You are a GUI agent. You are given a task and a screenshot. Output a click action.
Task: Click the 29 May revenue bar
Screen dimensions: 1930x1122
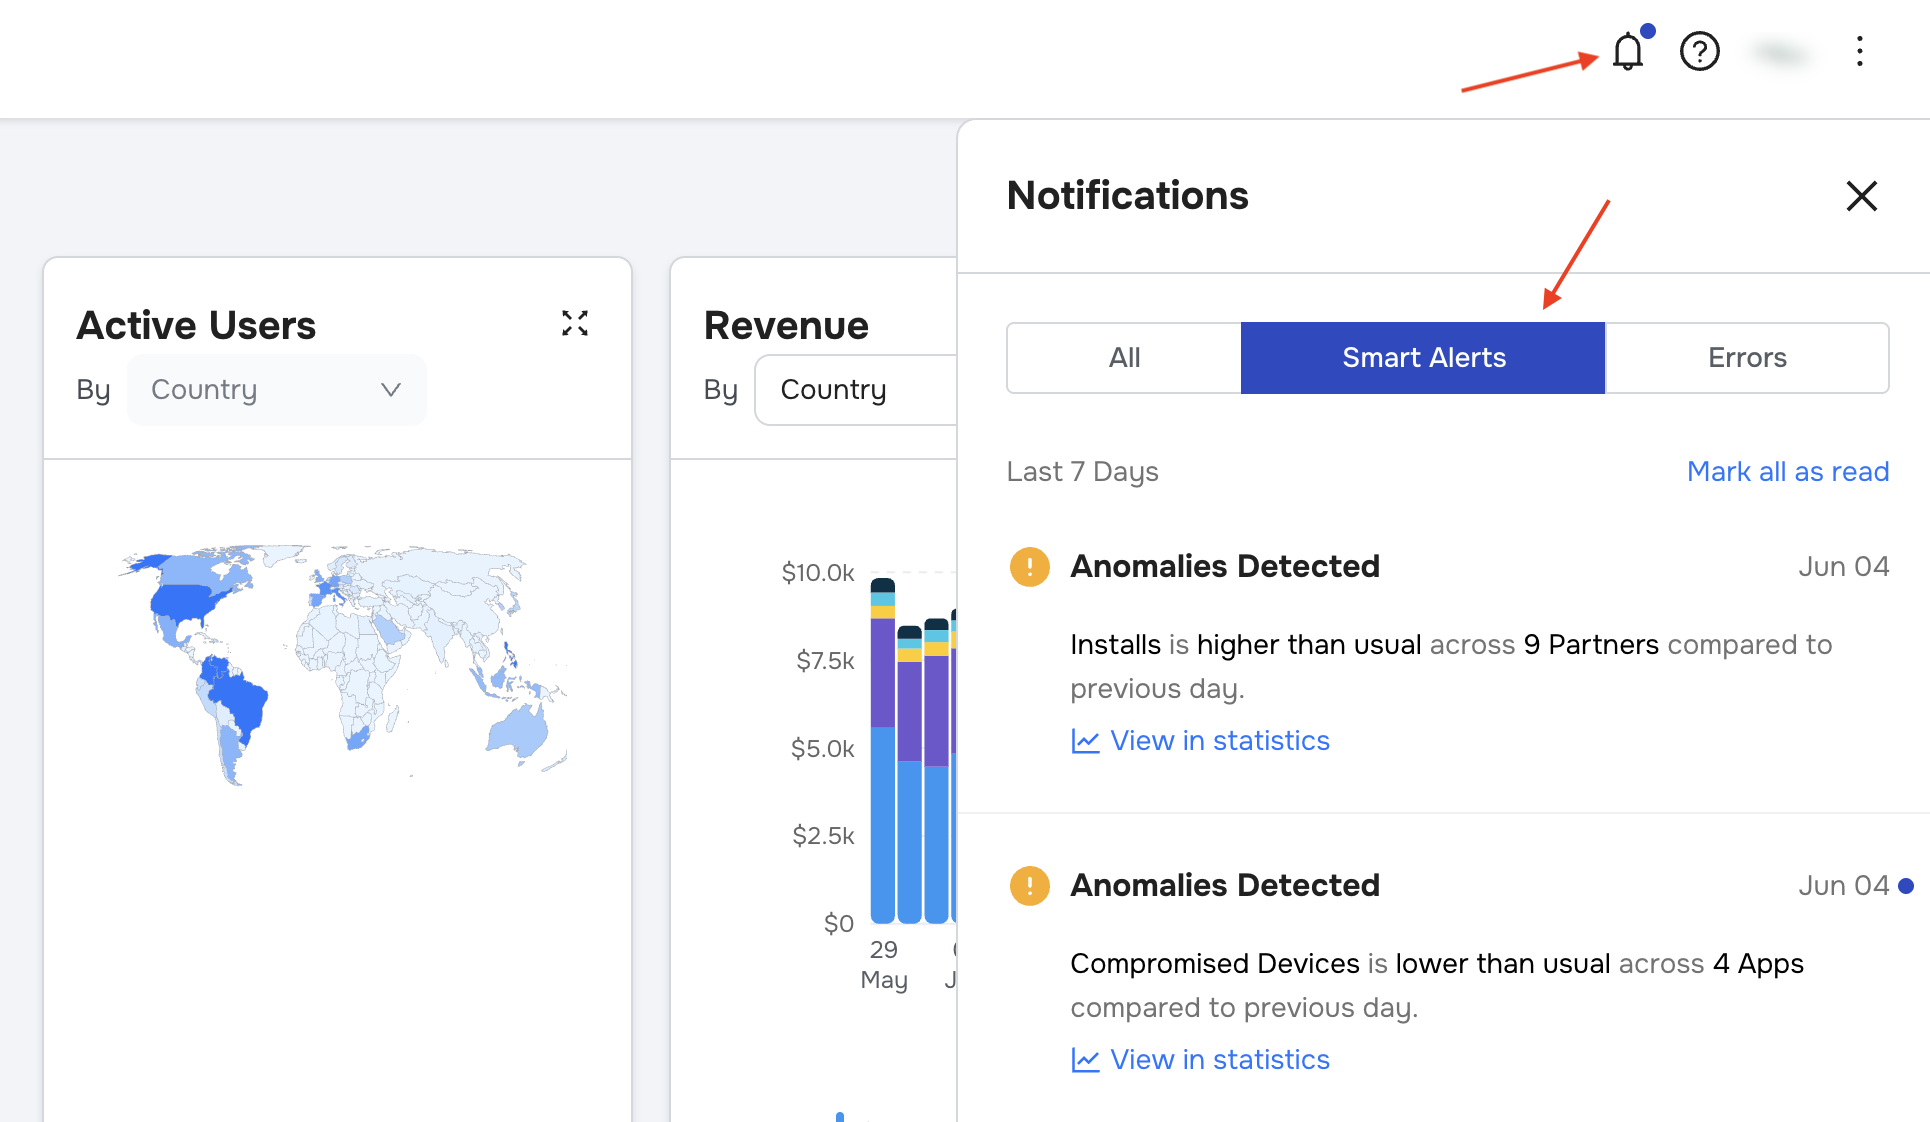pos(882,750)
